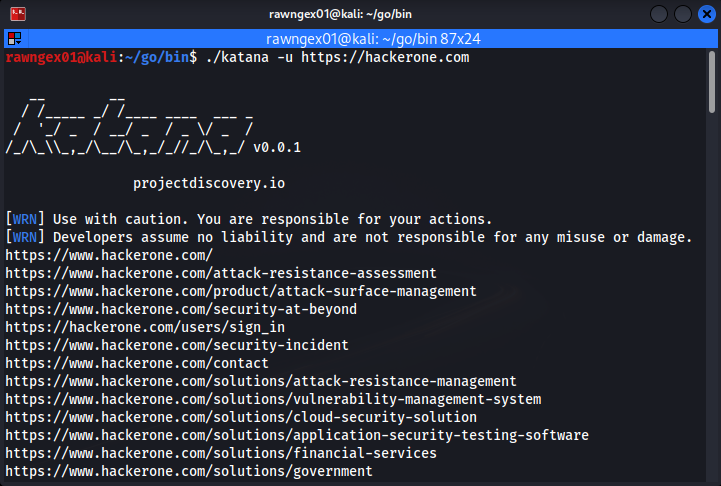The image size is (721, 486).
Task: Open the hackerone.com/contact URL
Action: [137, 363]
